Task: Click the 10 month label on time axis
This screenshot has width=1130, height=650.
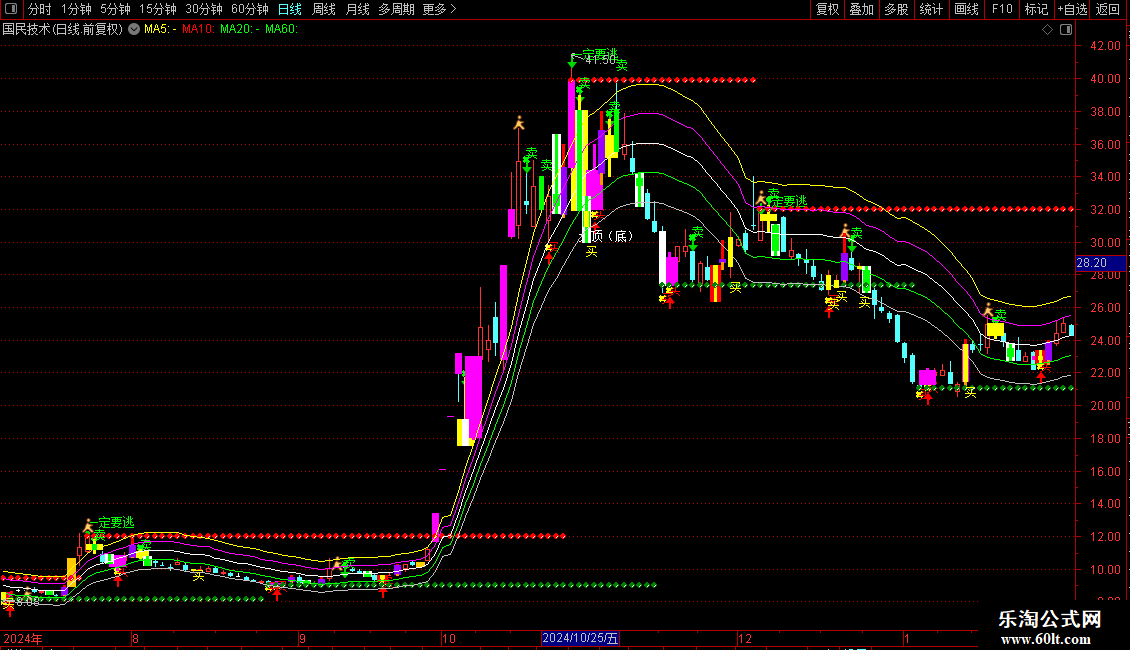Action: point(448,638)
